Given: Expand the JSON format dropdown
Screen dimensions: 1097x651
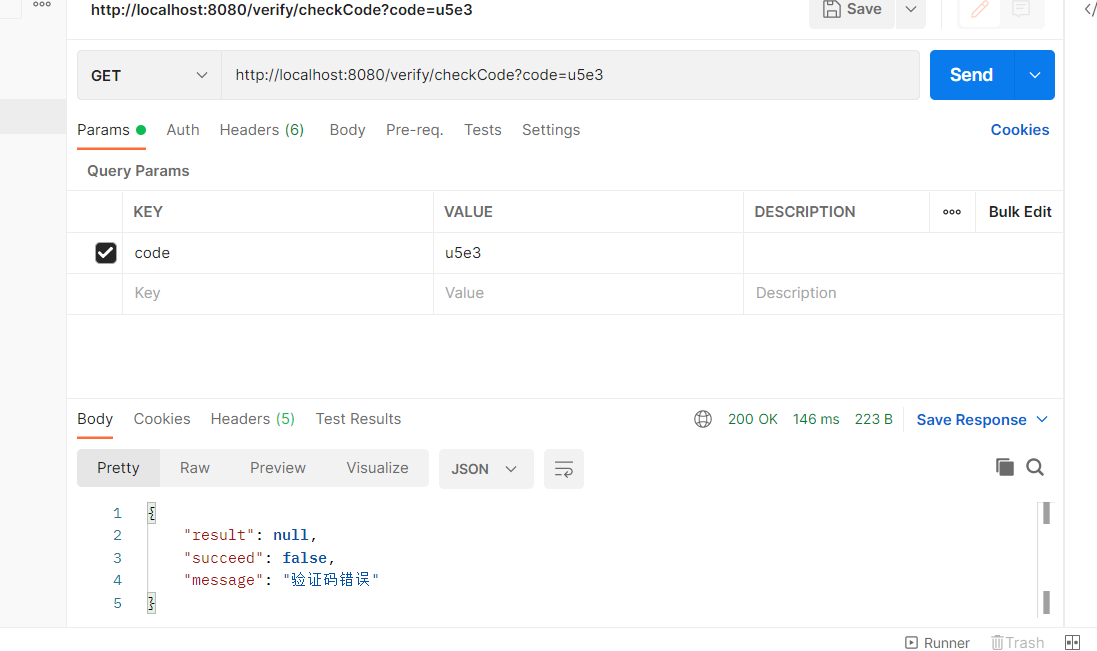Looking at the screenshot, I should [x=485, y=469].
